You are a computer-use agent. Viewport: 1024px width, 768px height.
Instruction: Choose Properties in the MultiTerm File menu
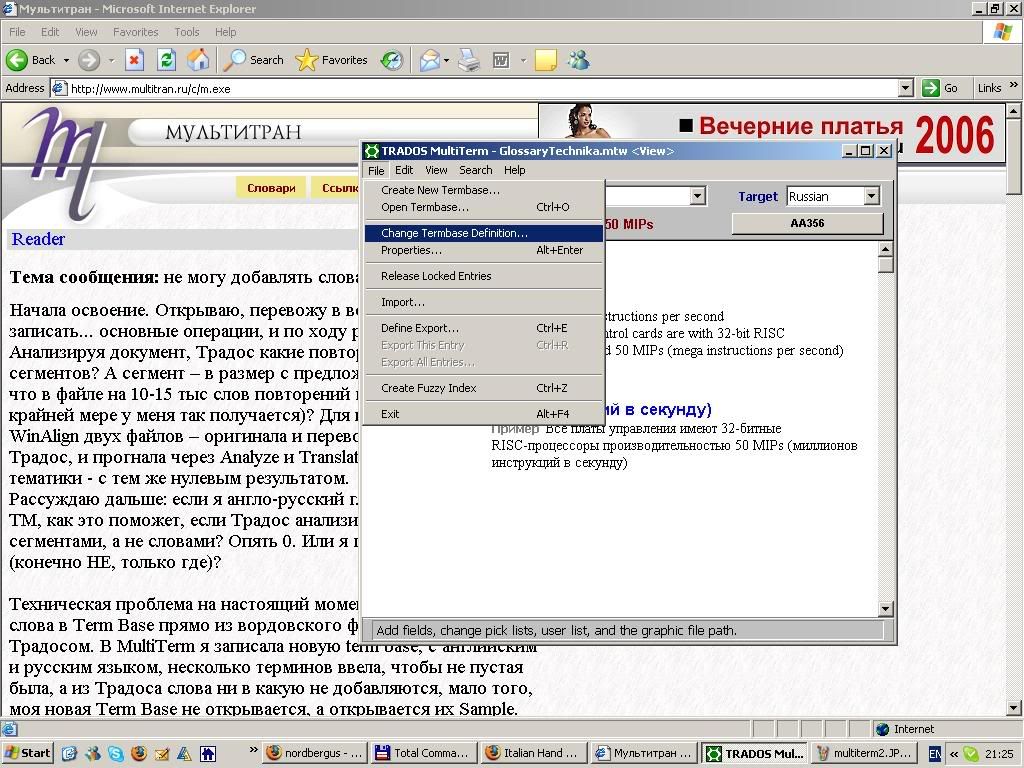coord(483,250)
